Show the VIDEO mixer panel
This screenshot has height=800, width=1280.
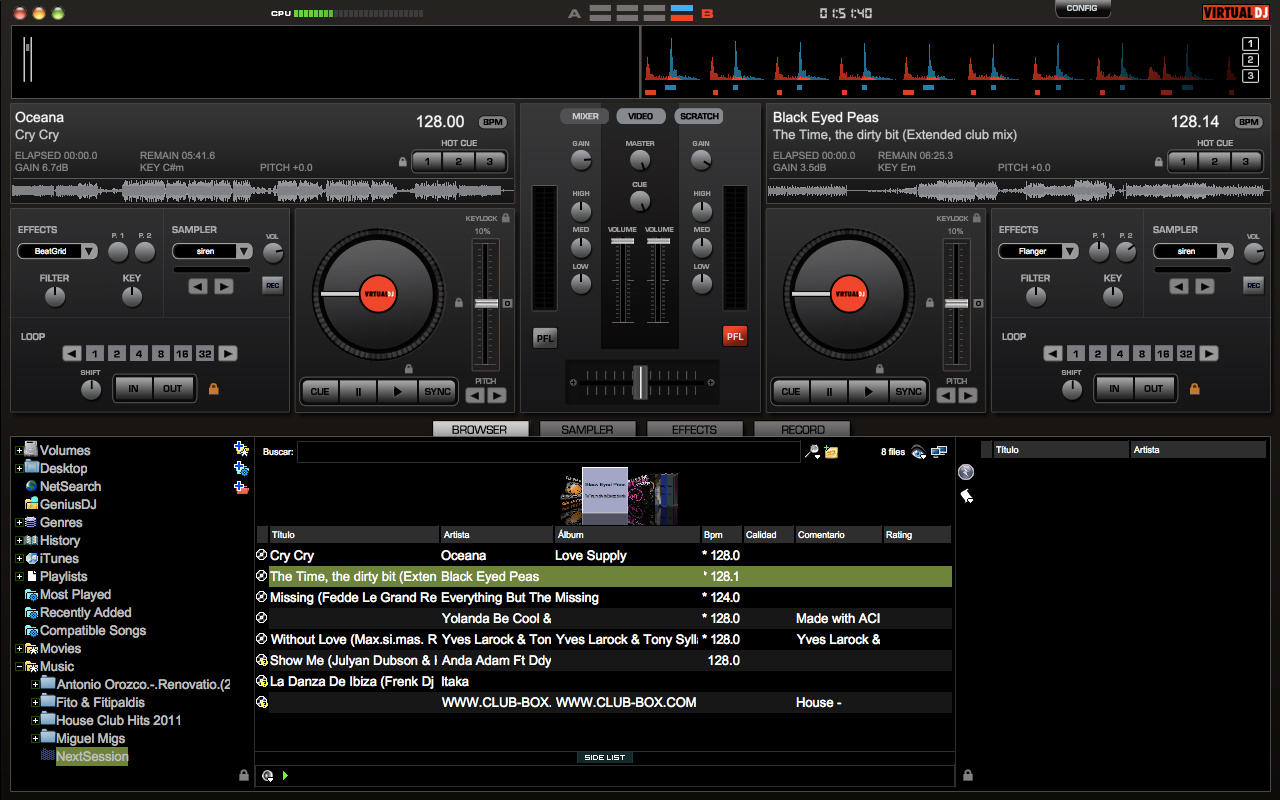641,116
